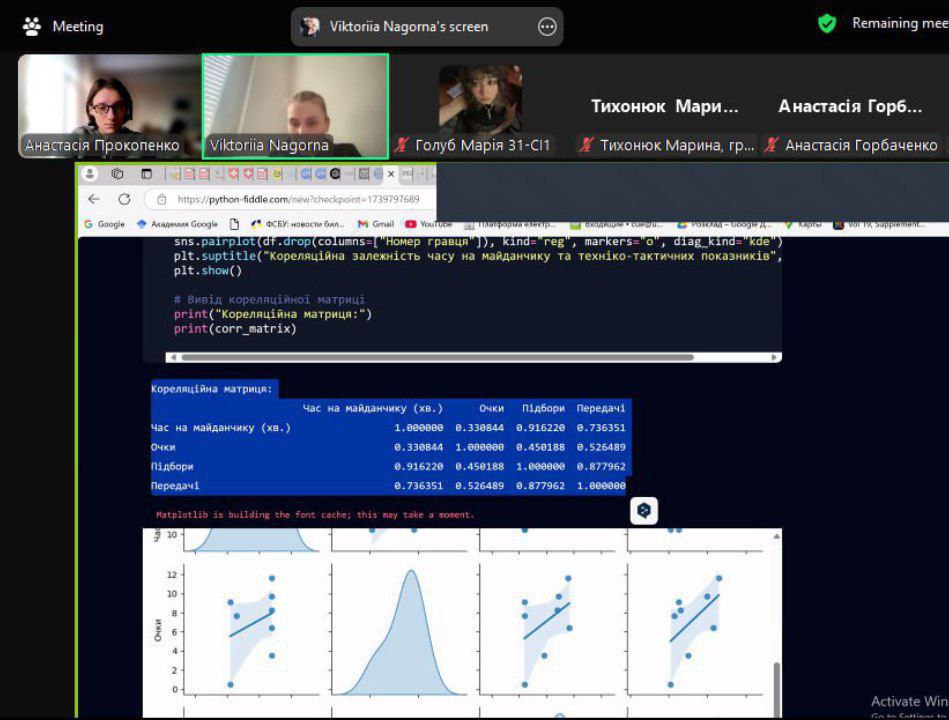Open the Академия Google bookmark
This screenshot has width=949, height=720.
pyautogui.click(x=177, y=224)
